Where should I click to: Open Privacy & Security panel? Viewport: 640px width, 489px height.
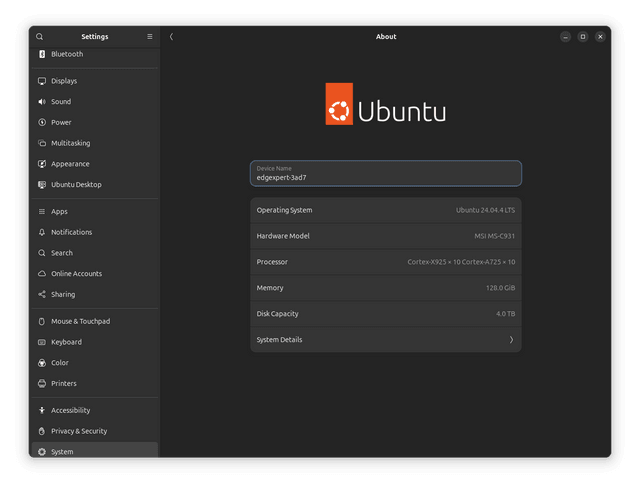pyautogui.click(x=95, y=431)
